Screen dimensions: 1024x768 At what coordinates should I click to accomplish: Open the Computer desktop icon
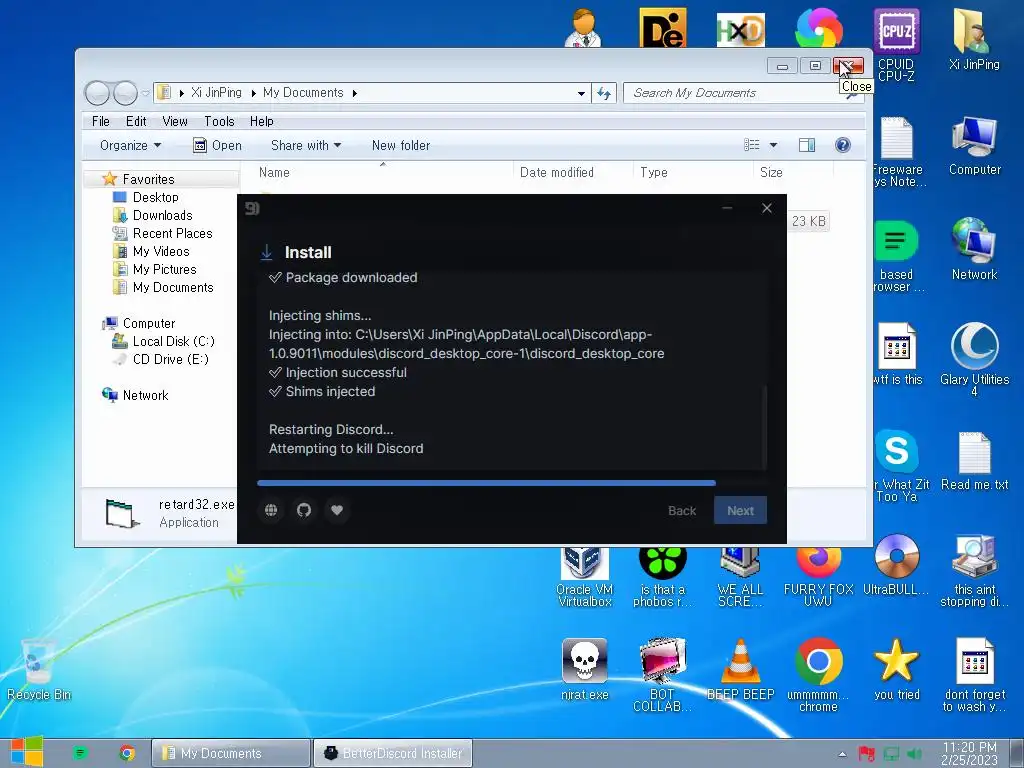tap(974, 145)
